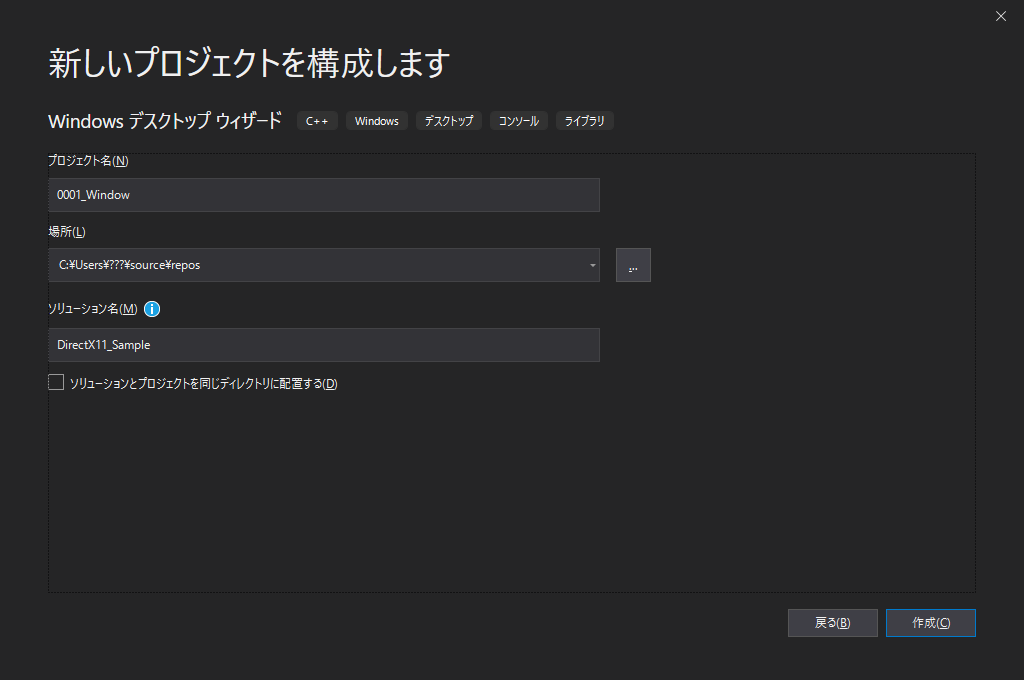The width and height of the screenshot is (1024, 680).
Task: Click the info icon beside ソリューション名
Action: click(151, 309)
